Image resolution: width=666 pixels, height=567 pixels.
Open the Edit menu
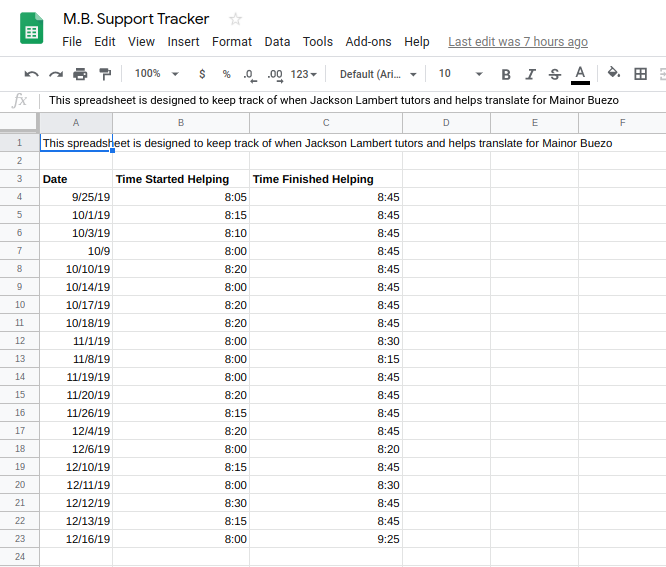(x=104, y=42)
